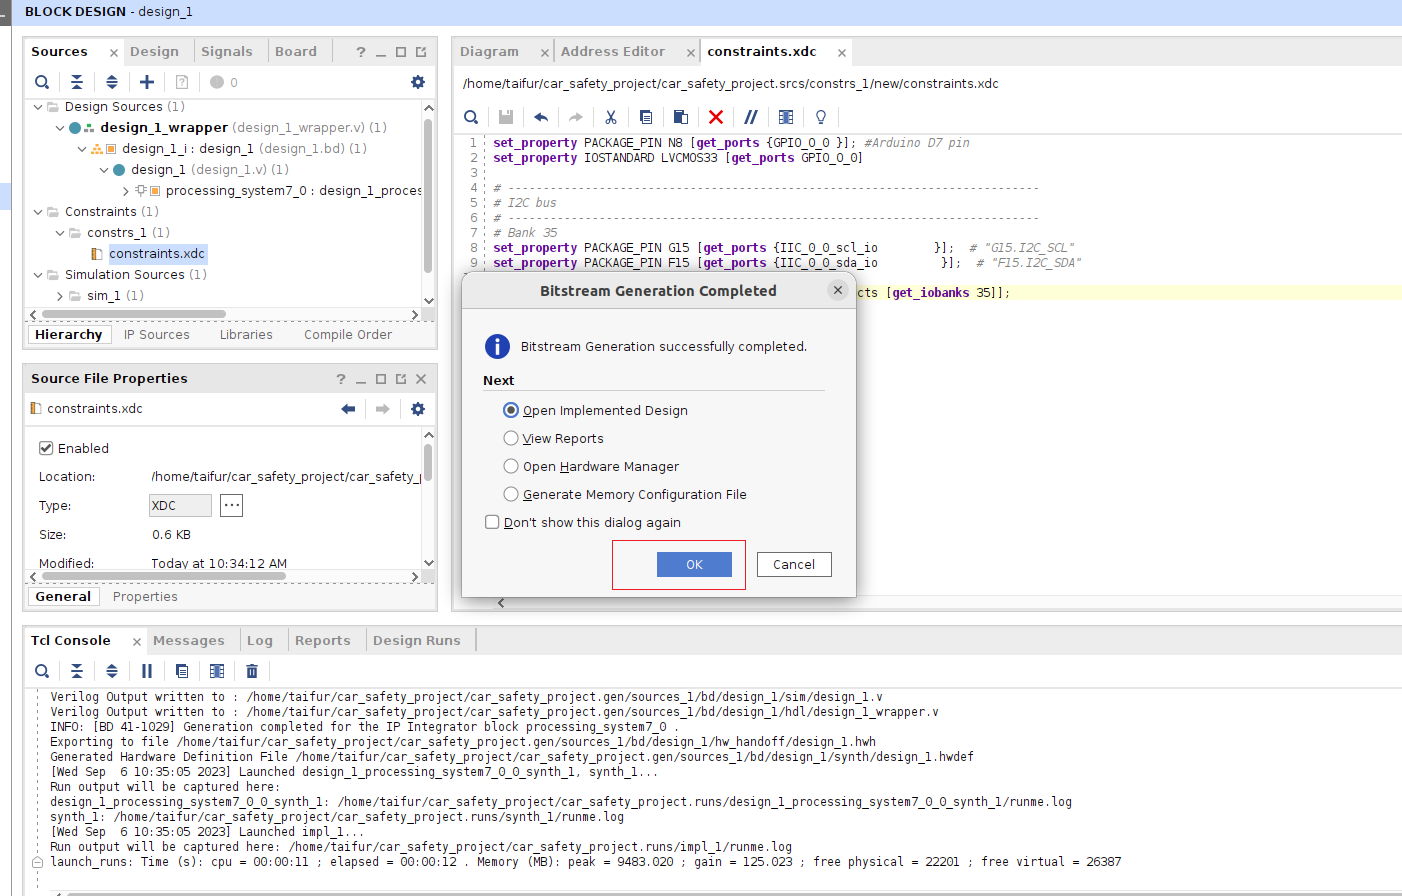This screenshot has height=896, width=1402.
Task: Select the View Reports option
Action: point(554,438)
